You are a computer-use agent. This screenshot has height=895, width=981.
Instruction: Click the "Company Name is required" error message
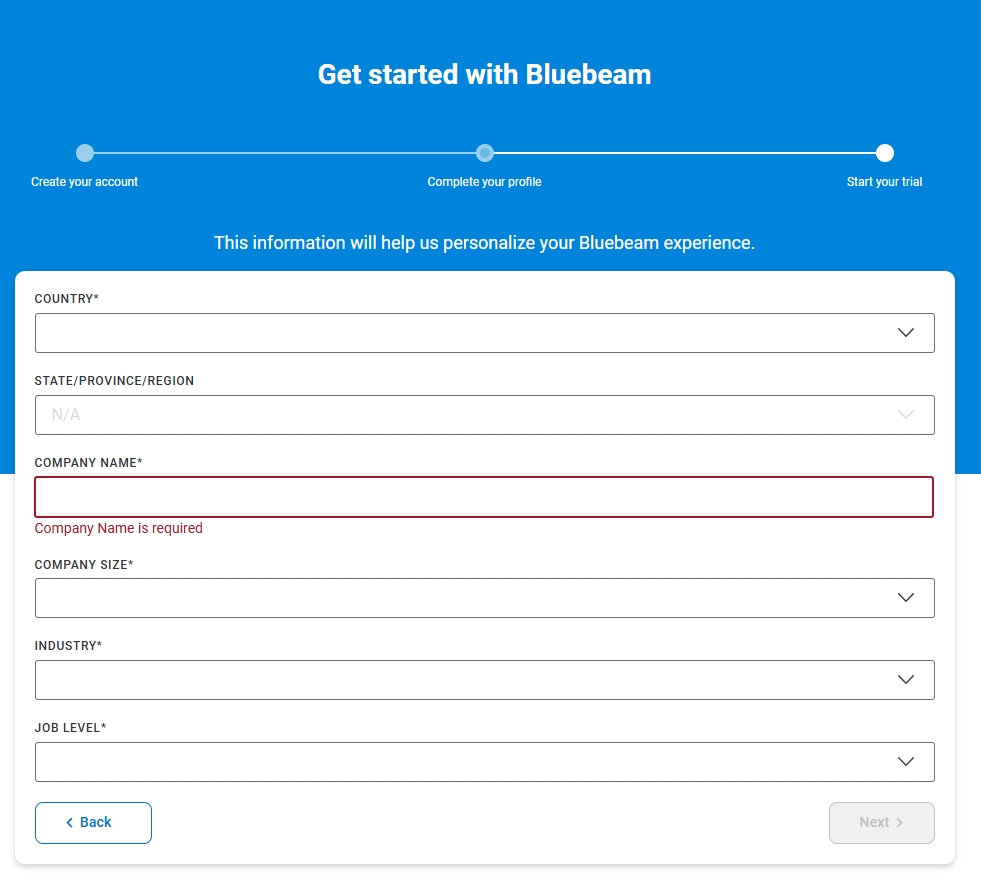click(x=119, y=528)
